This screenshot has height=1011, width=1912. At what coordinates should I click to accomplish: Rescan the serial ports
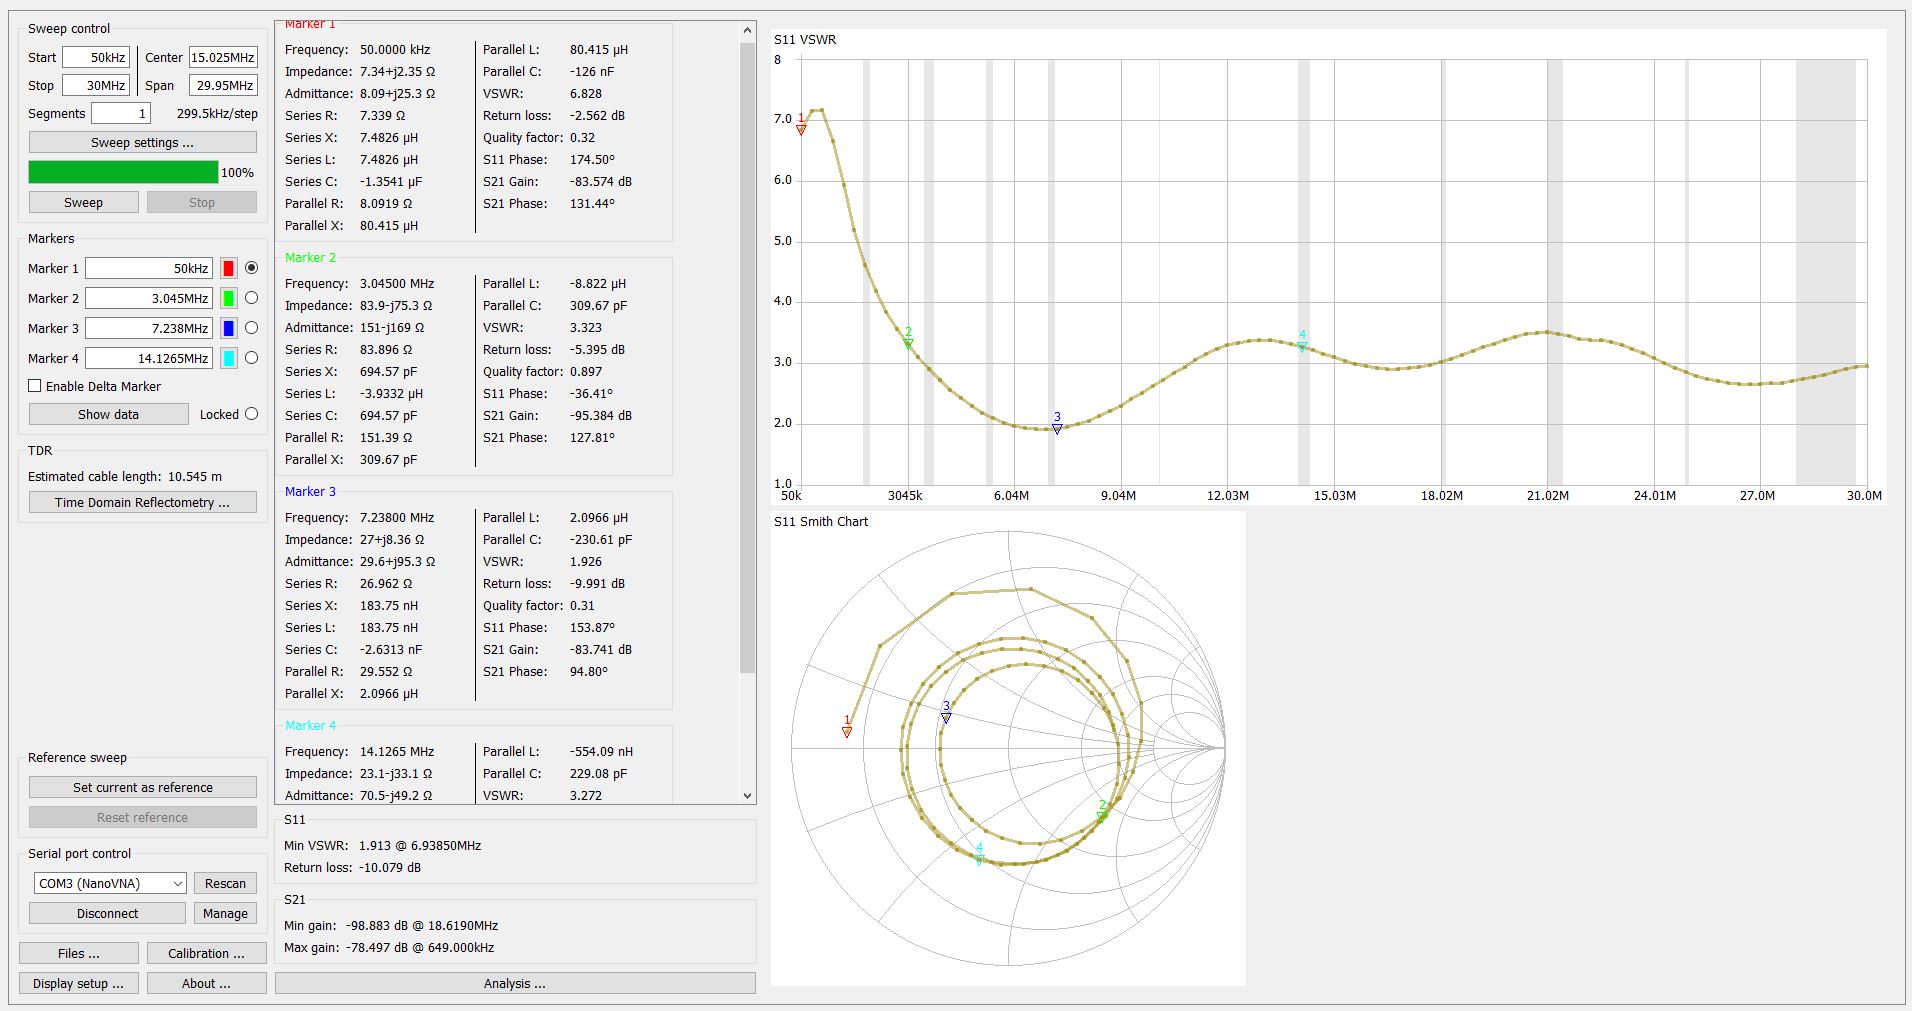pyautogui.click(x=225, y=883)
